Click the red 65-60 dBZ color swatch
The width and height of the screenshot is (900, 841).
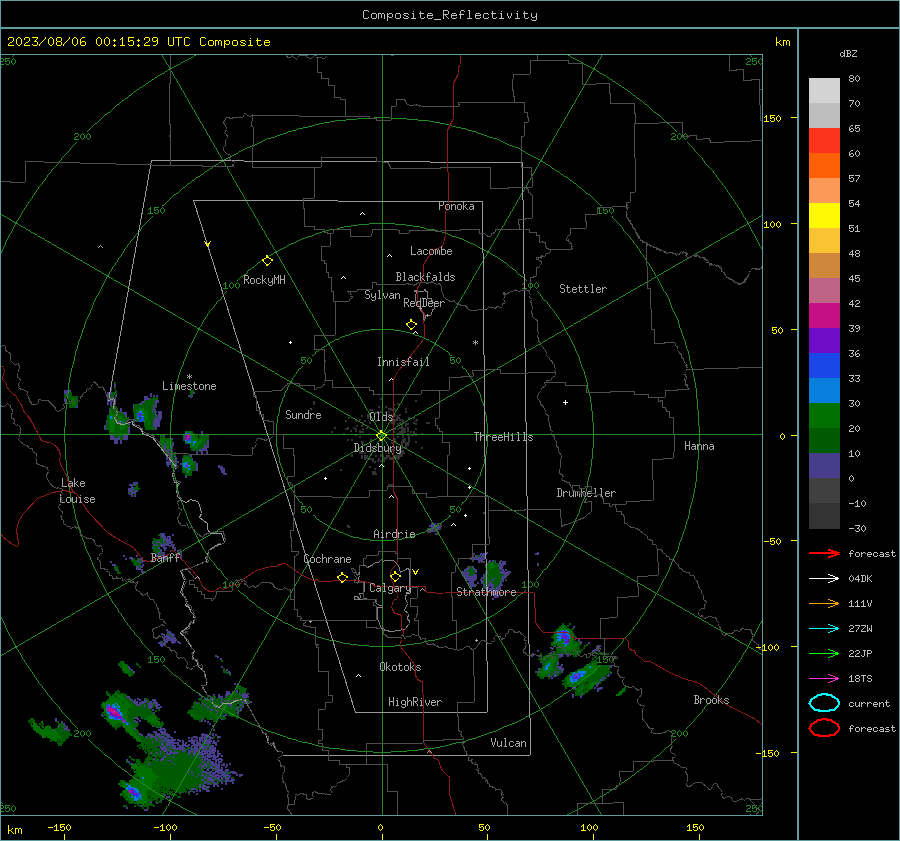(x=824, y=140)
